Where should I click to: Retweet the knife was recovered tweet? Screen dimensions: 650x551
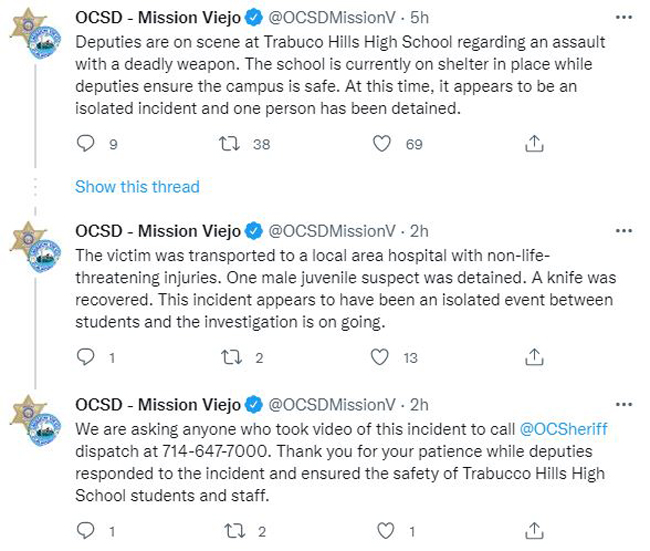(231, 357)
